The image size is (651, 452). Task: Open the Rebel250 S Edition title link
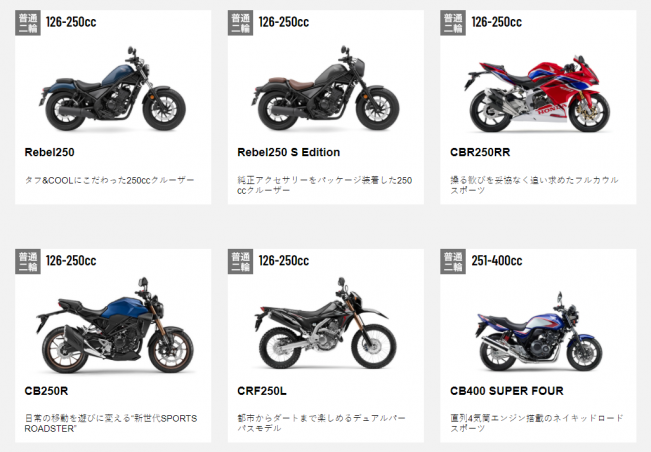(289, 152)
